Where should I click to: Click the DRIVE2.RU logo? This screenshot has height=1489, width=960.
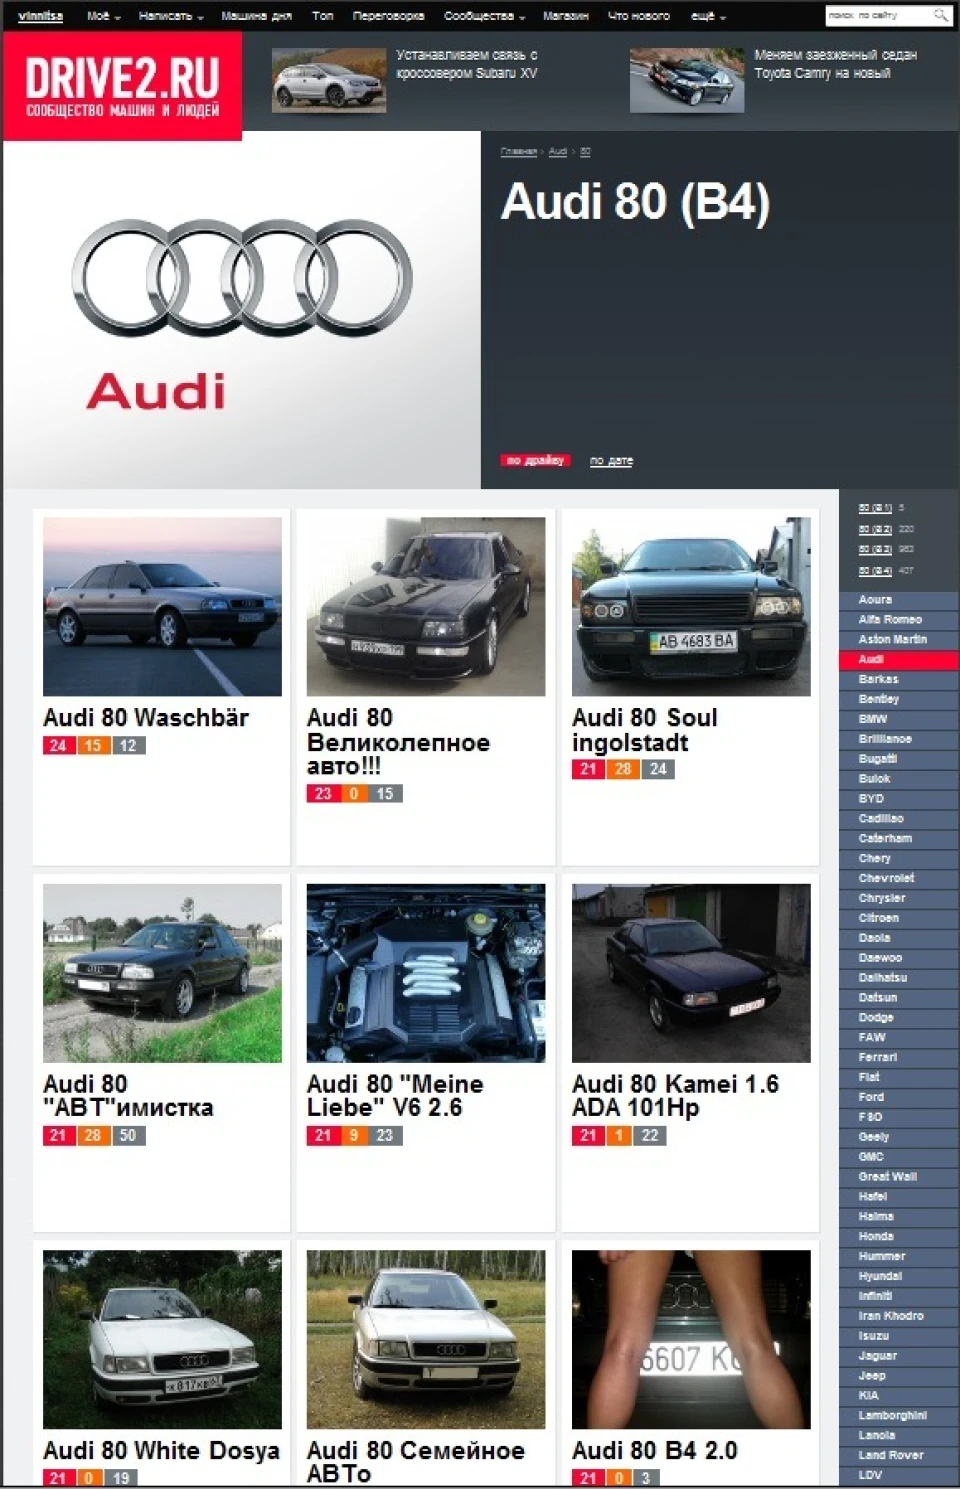122,86
